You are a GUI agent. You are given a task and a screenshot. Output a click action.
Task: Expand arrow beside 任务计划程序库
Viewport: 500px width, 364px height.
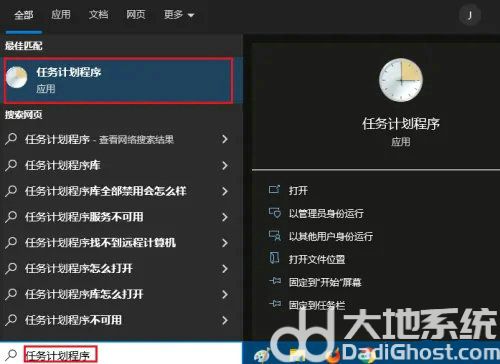point(225,165)
